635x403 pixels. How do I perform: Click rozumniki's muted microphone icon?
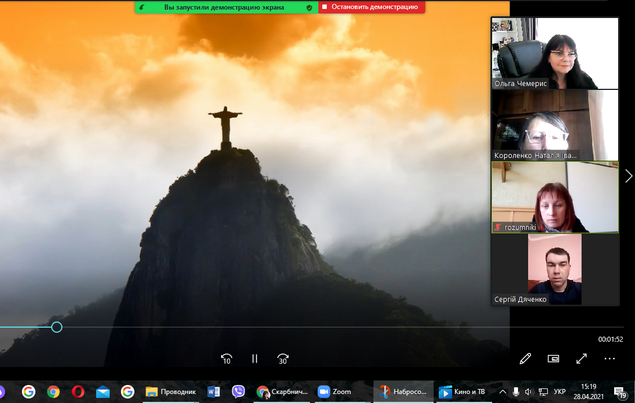tap(498, 227)
